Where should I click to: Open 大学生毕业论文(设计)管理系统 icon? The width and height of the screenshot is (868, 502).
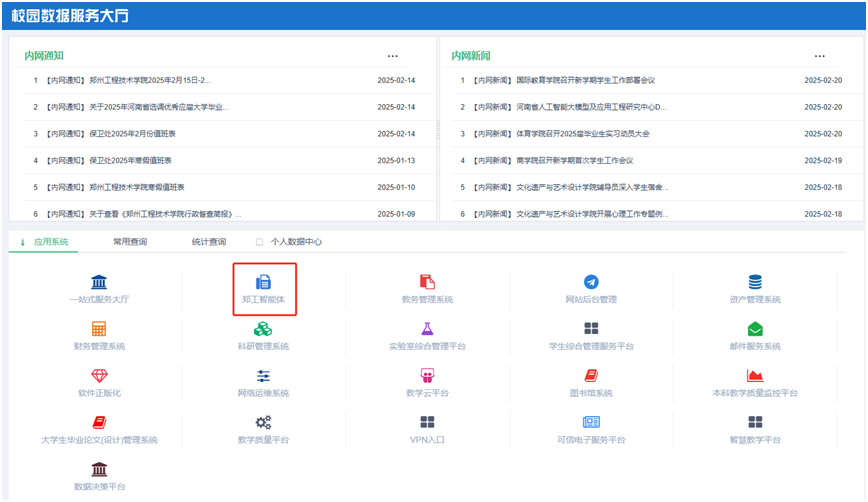99,423
